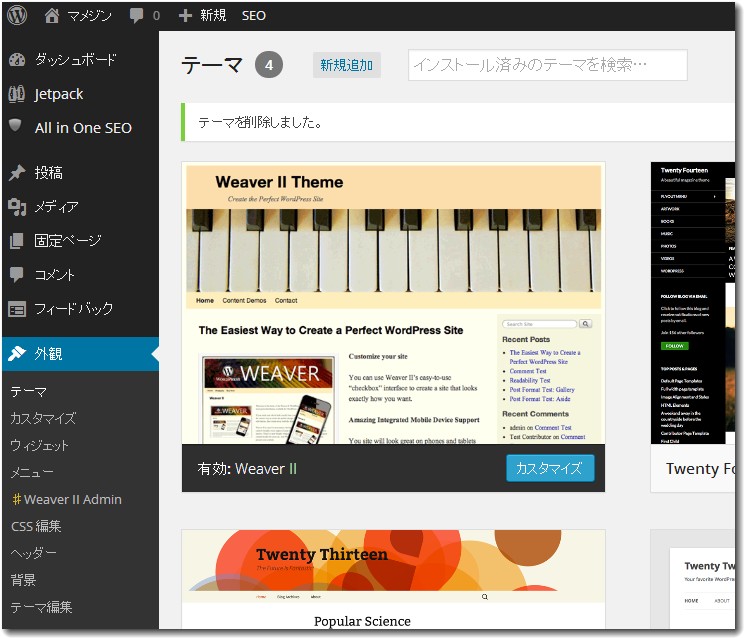Click the 有効: Weaver II label

(247, 469)
